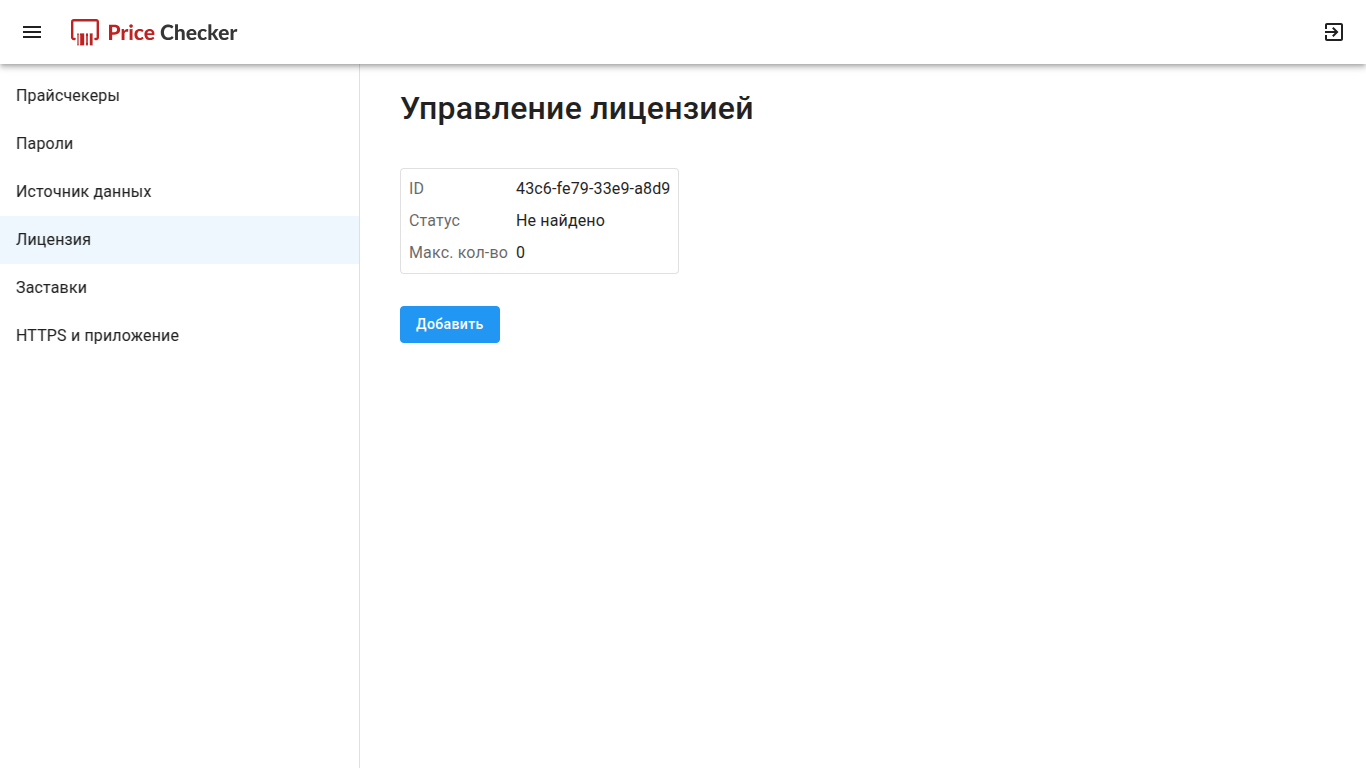
Task: Open the Прайсчекеры section
Action: coord(180,96)
